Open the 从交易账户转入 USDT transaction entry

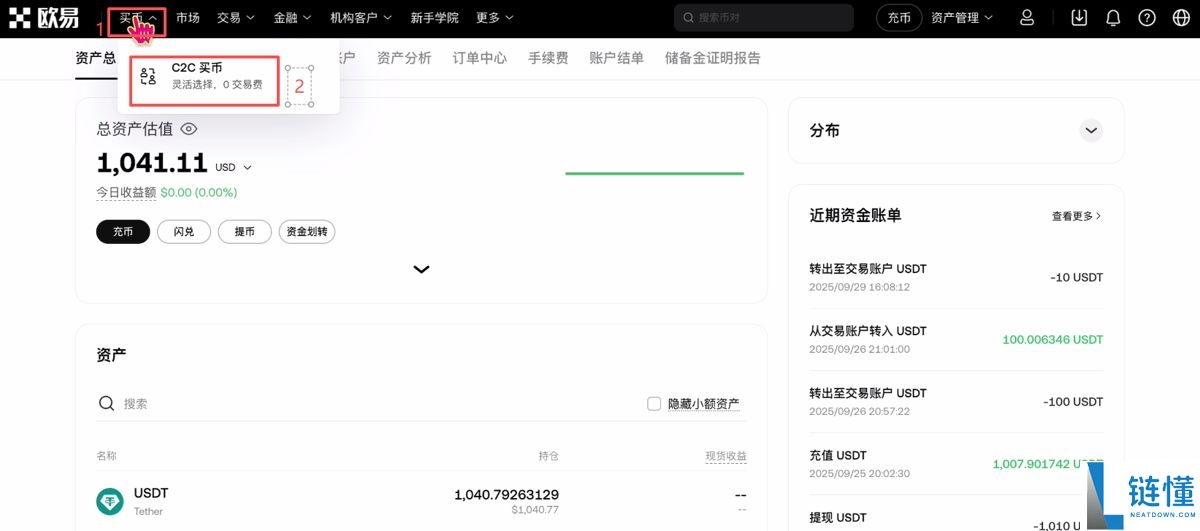coord(956,339)
